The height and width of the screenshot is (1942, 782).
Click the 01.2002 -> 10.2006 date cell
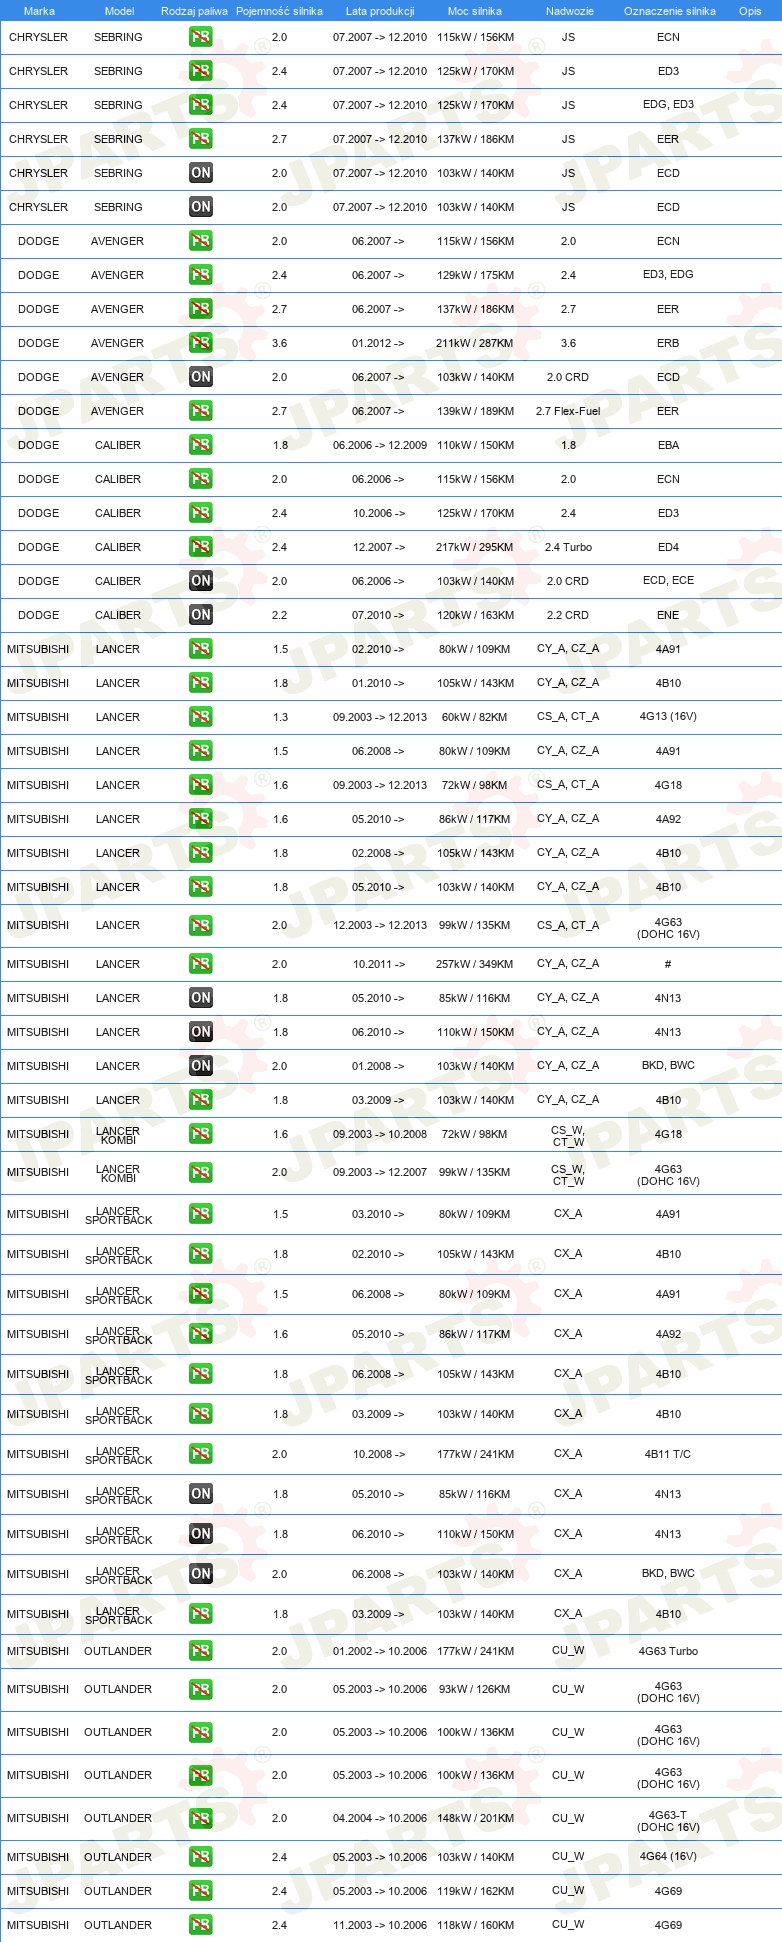tap(380, 1651)
